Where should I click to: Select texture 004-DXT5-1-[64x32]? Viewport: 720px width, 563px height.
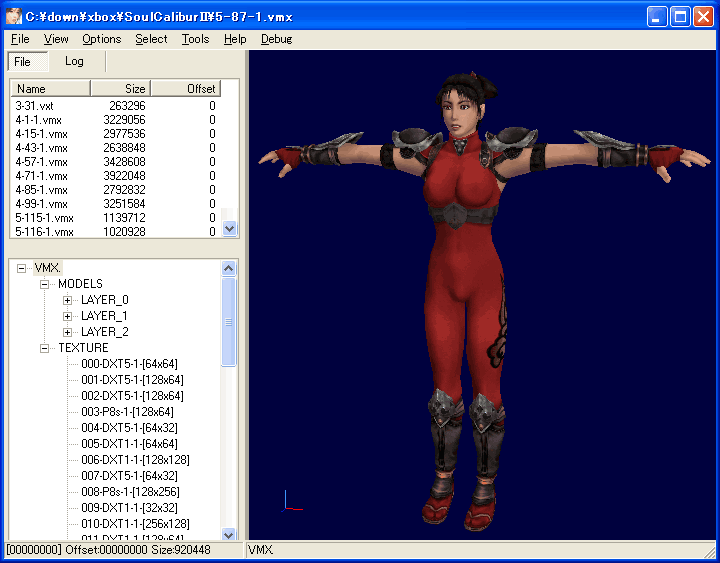(x=129, y=428)
